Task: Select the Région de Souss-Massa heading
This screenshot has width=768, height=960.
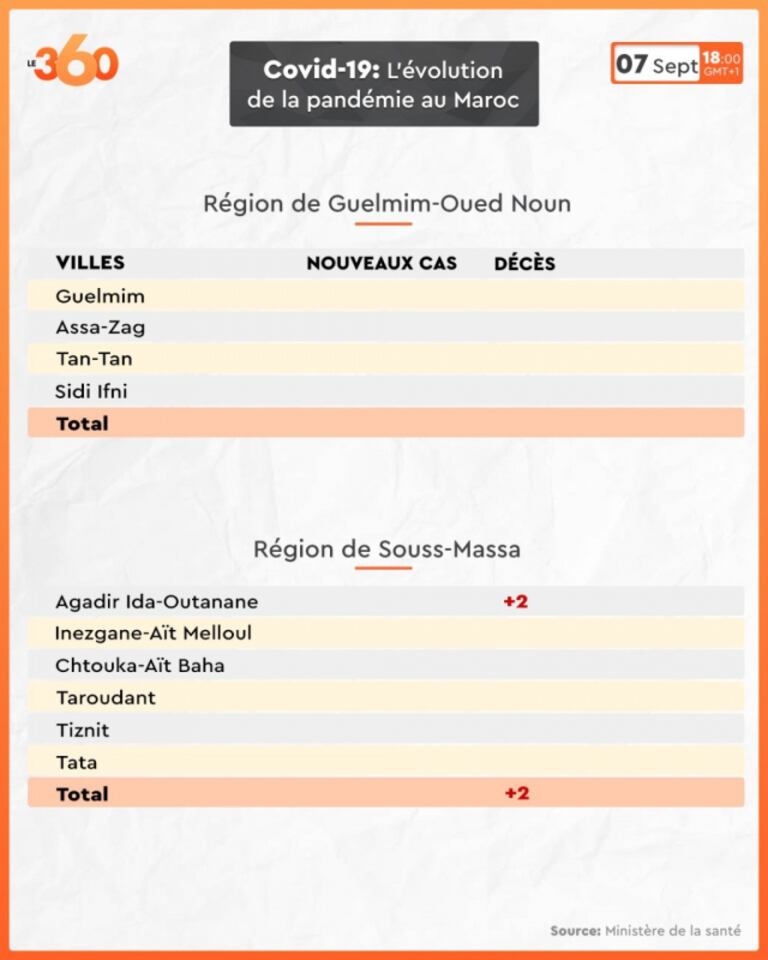Action: tap(386, 549)
